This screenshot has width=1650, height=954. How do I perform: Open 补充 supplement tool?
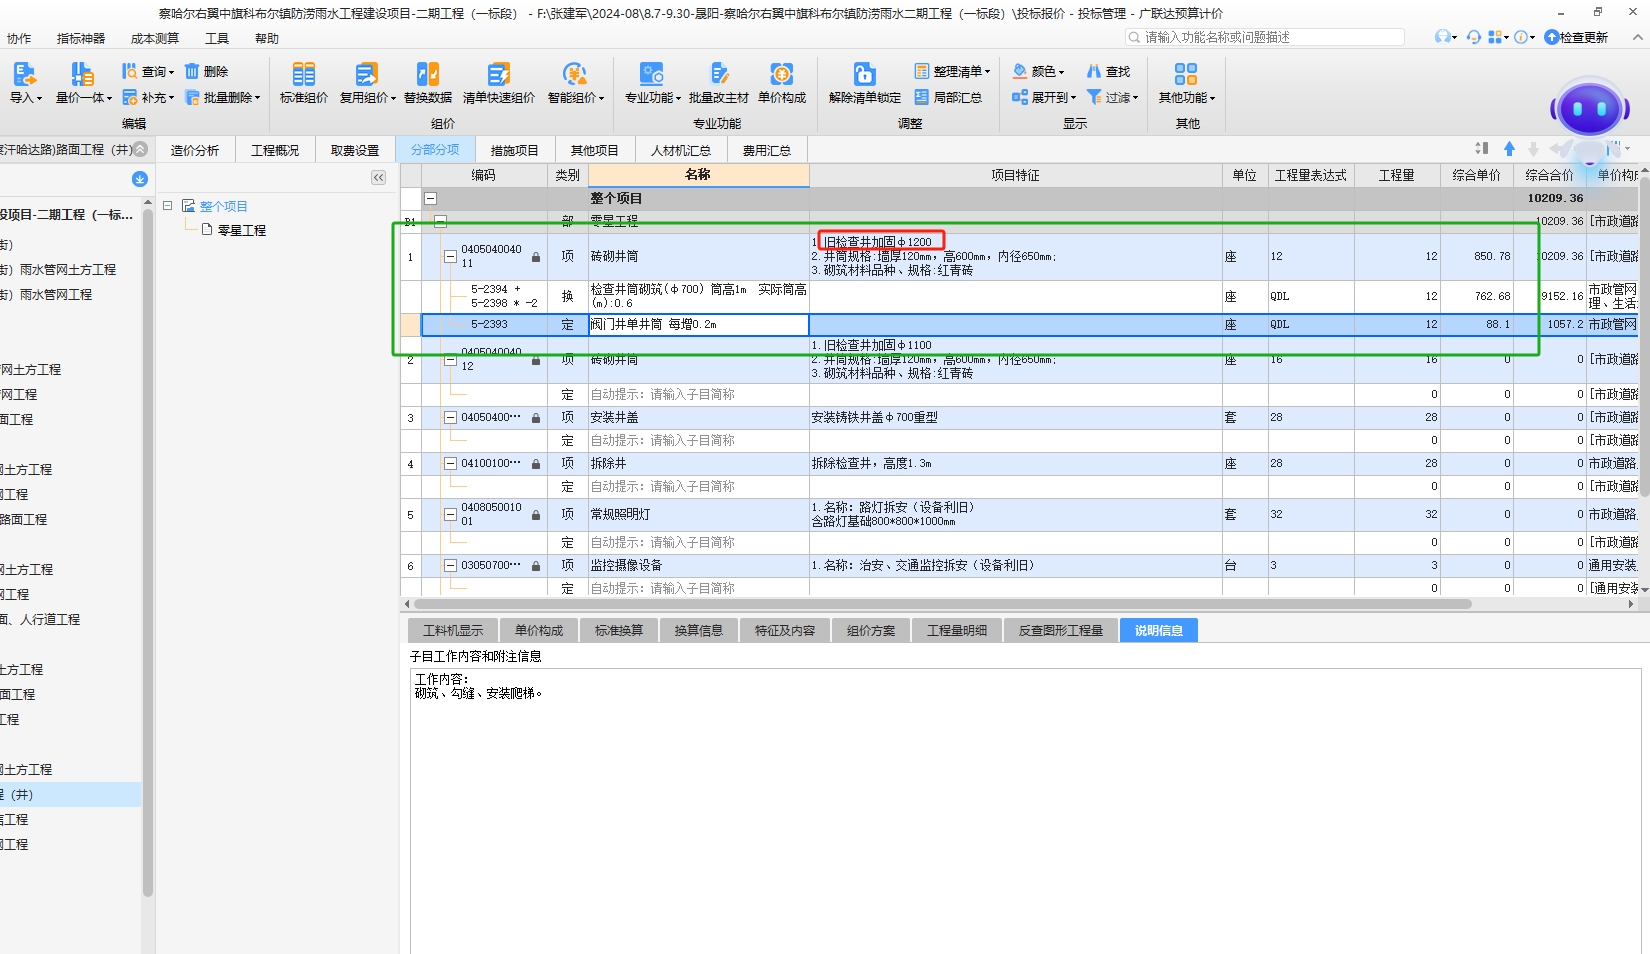147,97
